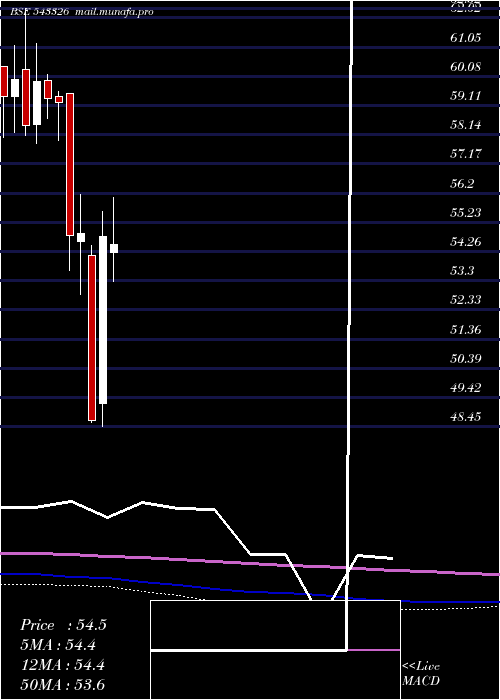The height and width of the screenshot is (700, 500).
Task: Click the large red candlestick dropping to 54.5
Action: [70, 164]
